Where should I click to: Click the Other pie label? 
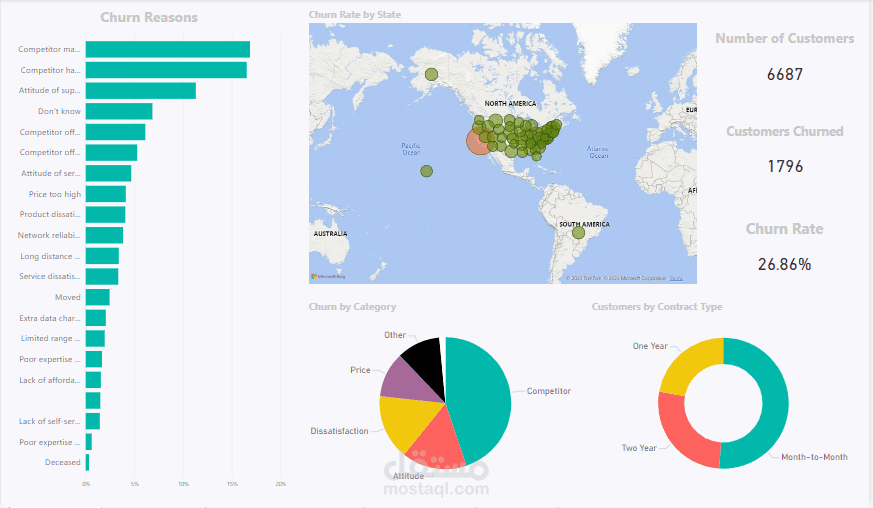(x=395, y=335)
